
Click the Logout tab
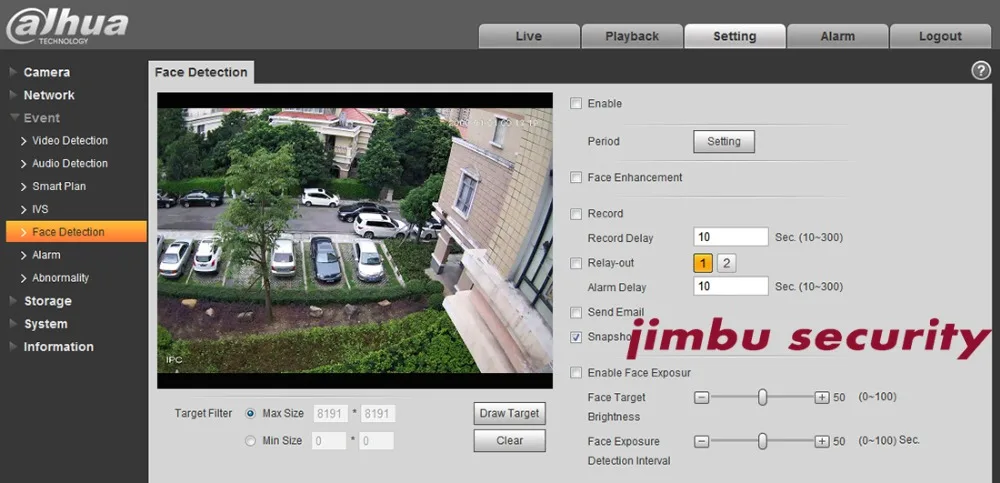[x=940, y=36]
